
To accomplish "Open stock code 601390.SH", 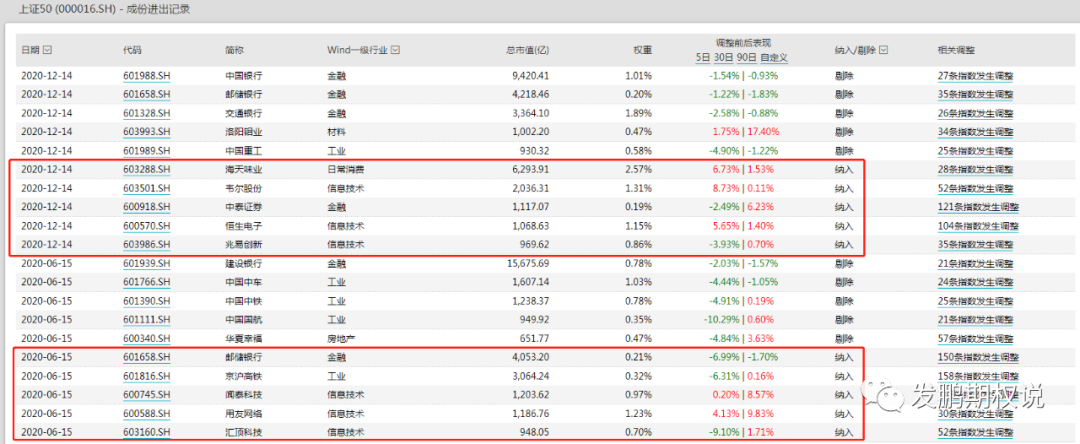I will [x=146, y=301].
